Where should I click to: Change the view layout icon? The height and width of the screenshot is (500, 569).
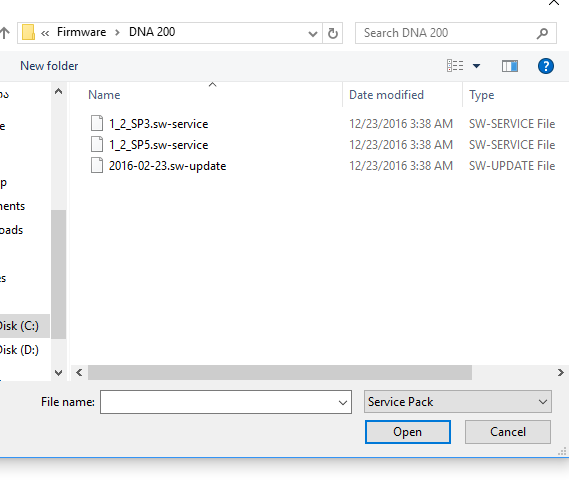(x=455, y=66)
